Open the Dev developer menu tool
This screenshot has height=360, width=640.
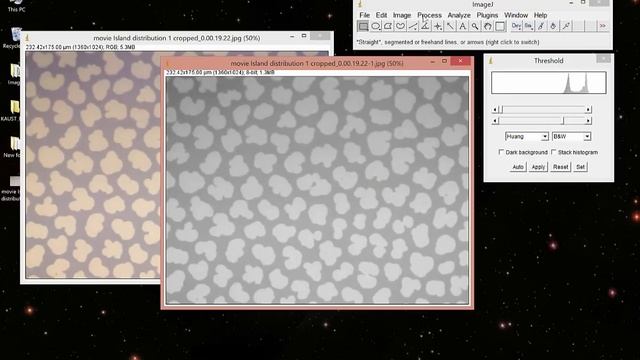click(516, 26)
